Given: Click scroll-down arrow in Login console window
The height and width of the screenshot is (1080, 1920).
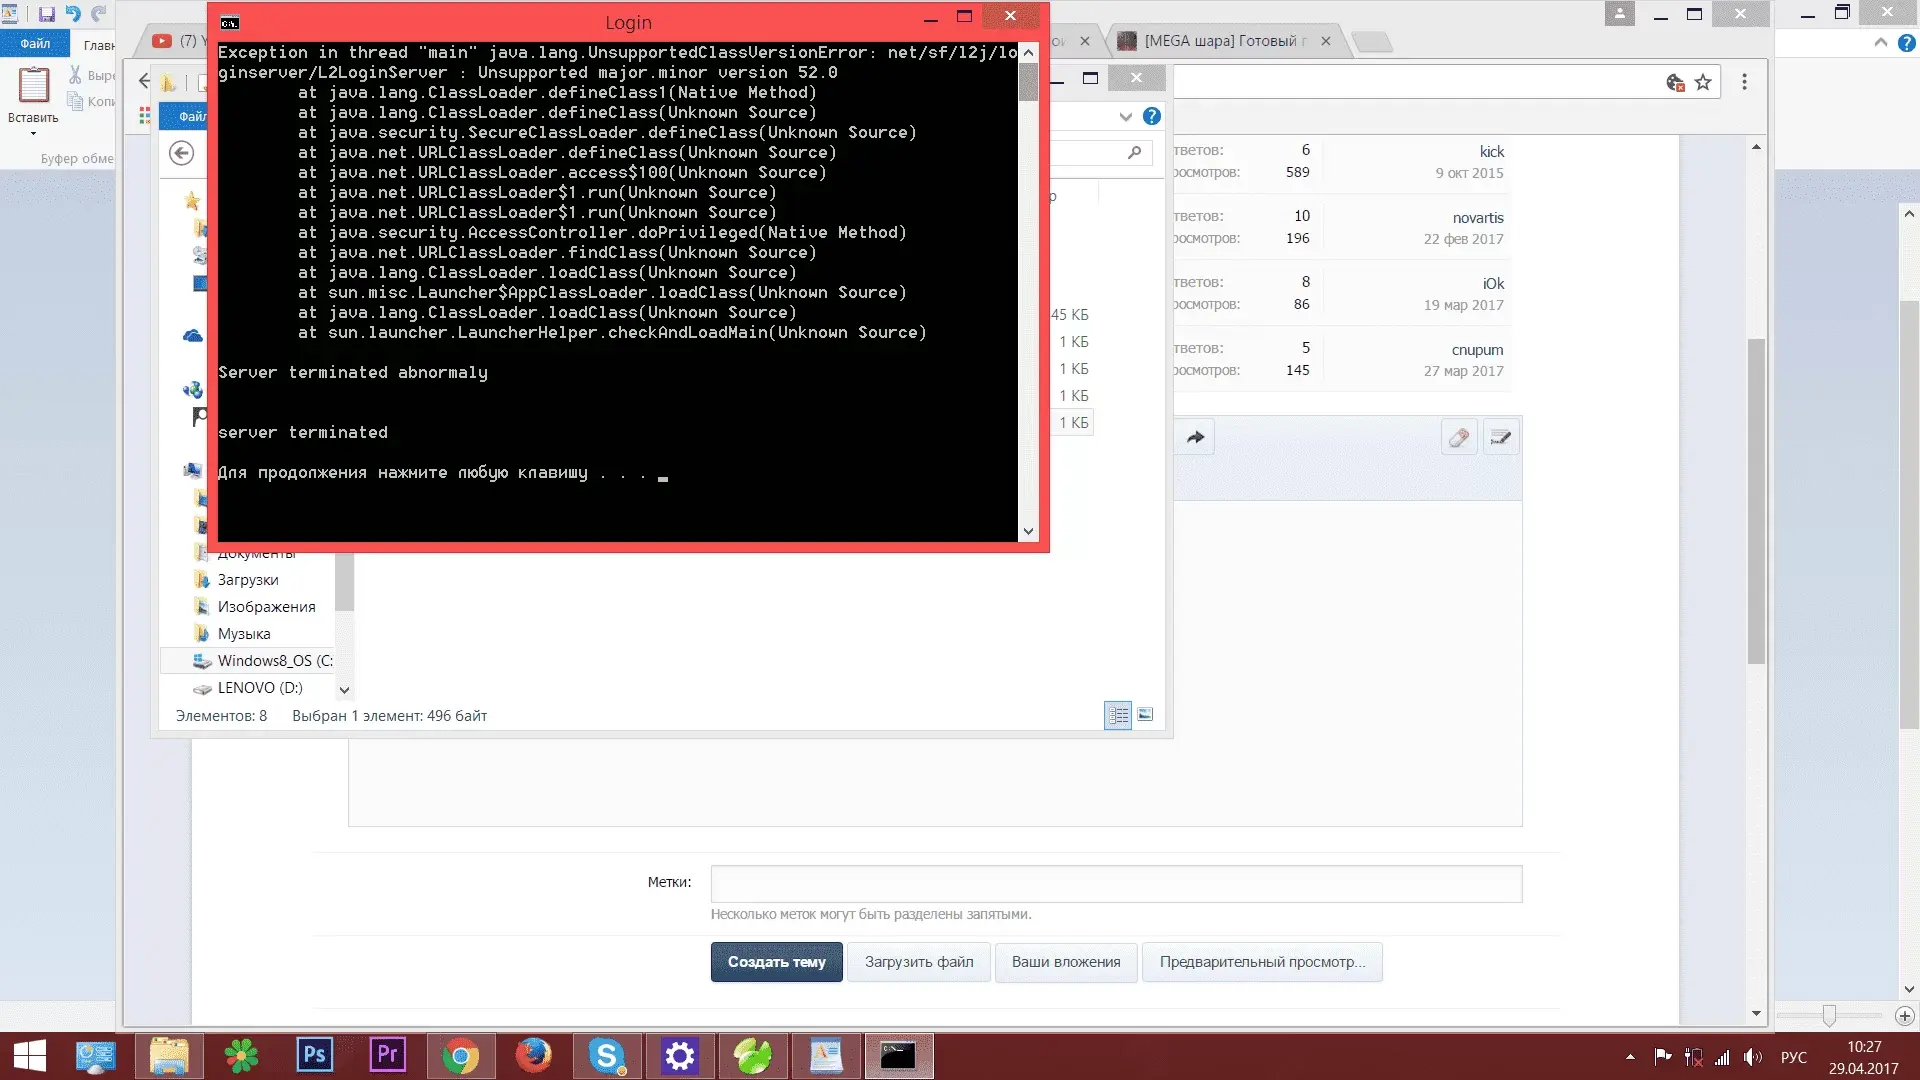Looking at the screenshot, I should click(1028, 532).
